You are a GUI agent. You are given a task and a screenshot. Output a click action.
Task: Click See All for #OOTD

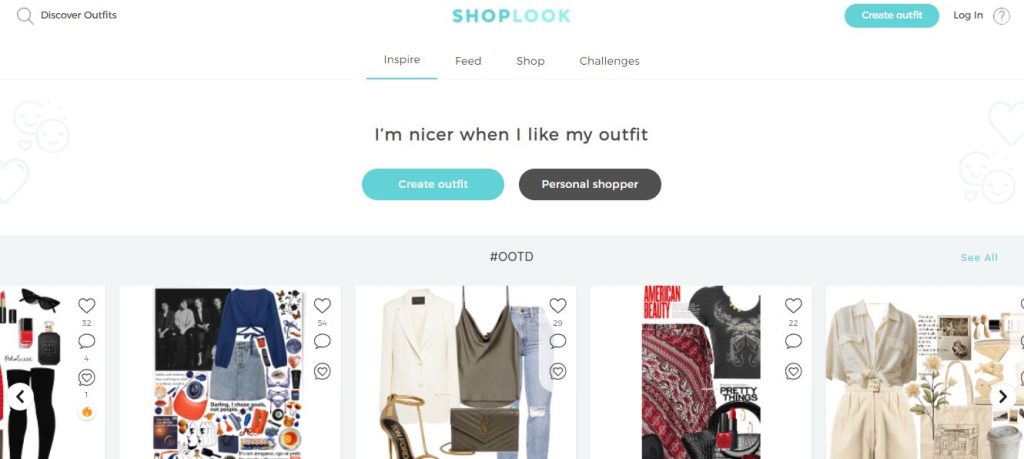(x=979, y=258)
